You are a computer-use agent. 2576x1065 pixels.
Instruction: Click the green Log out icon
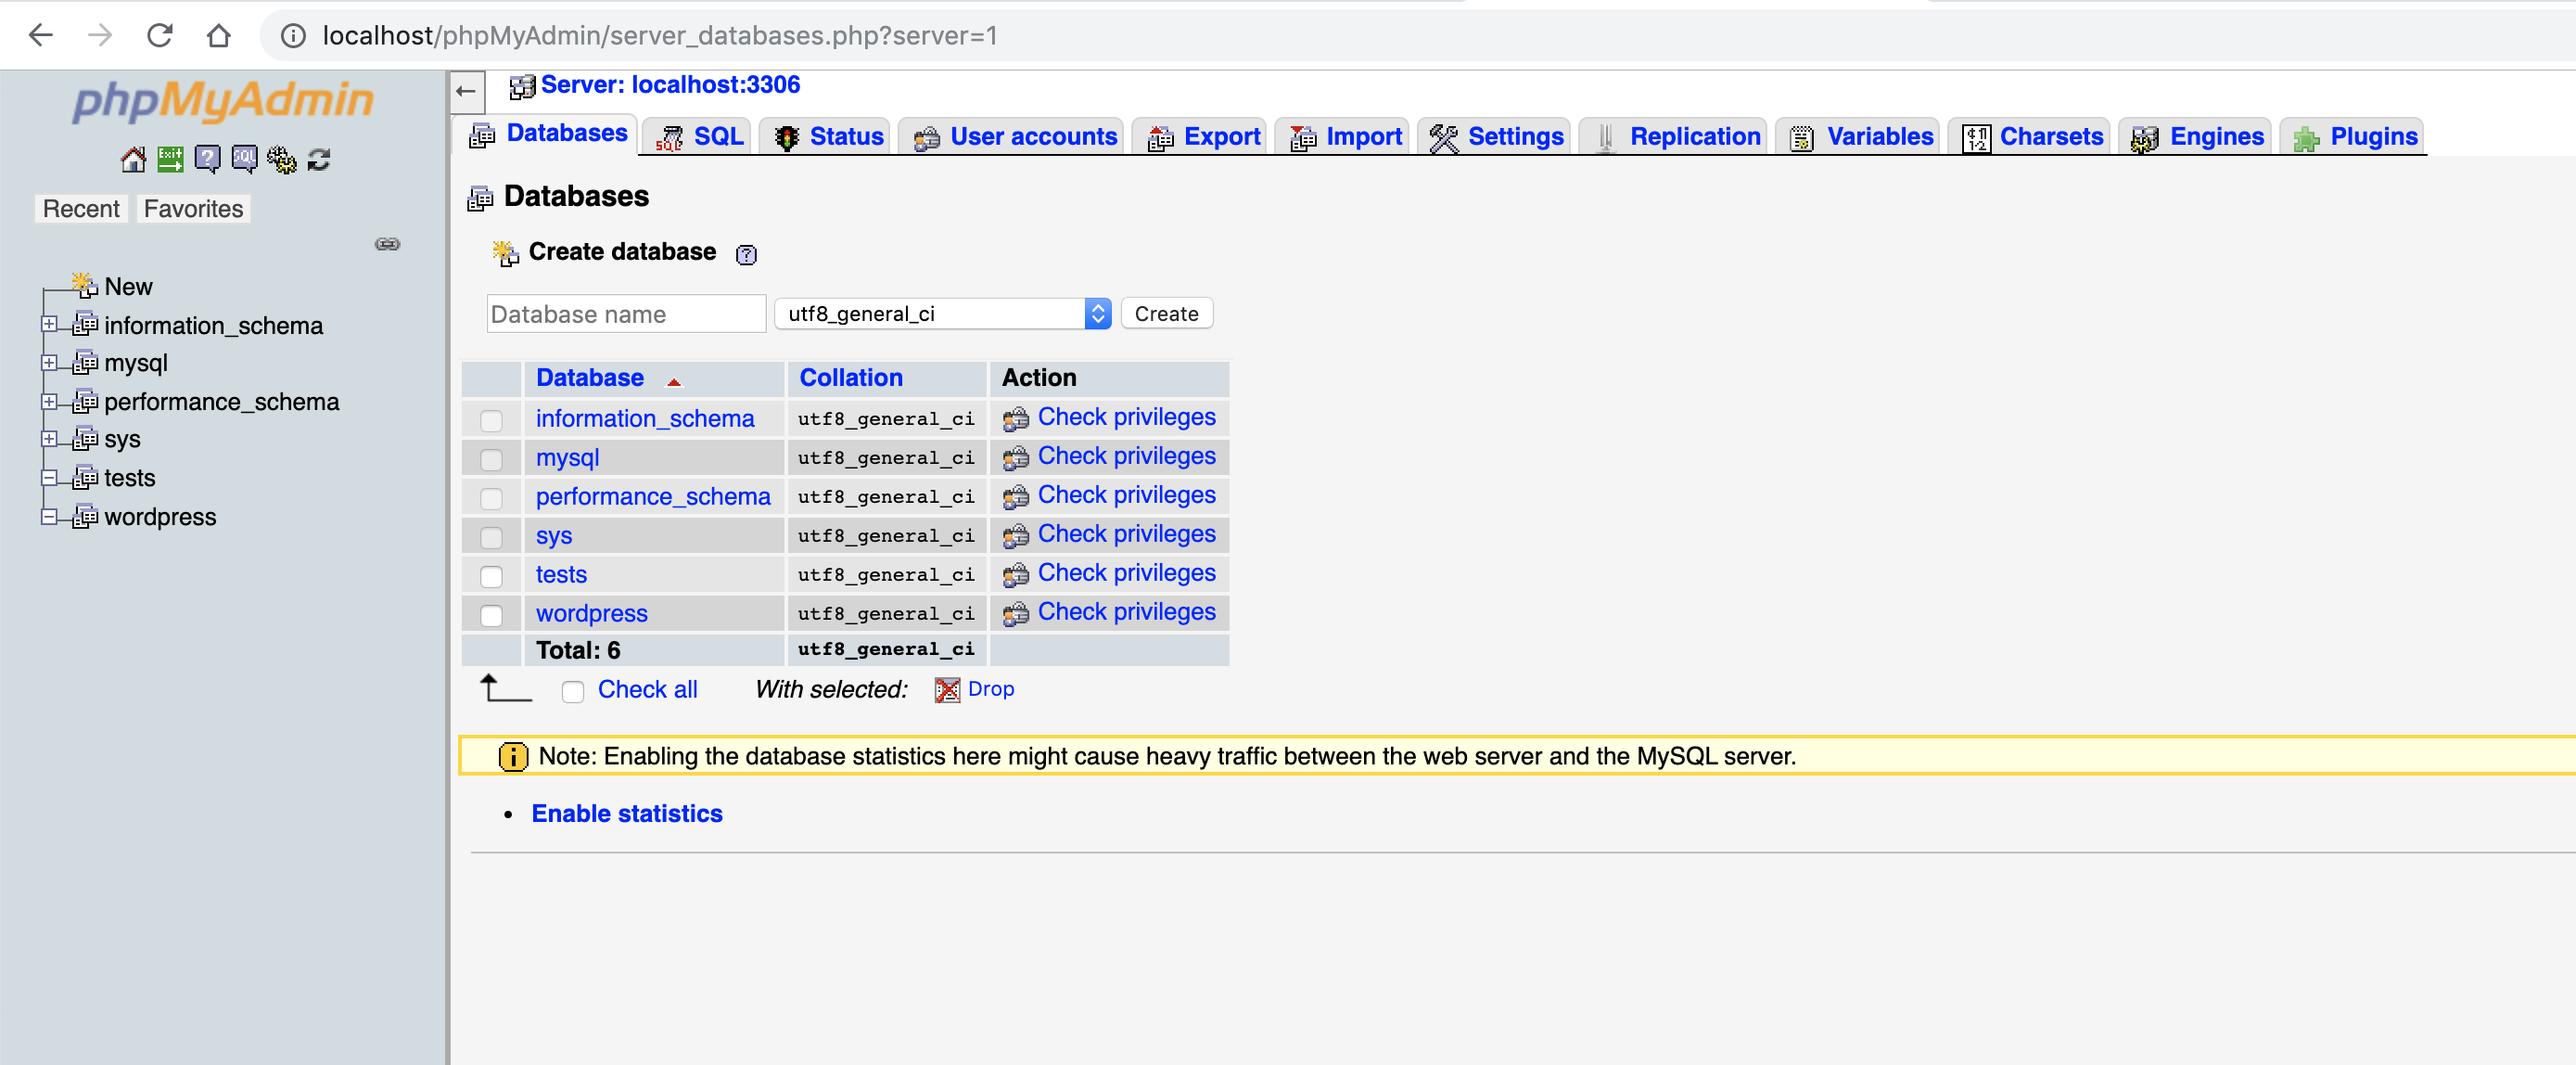pos(170,159)
